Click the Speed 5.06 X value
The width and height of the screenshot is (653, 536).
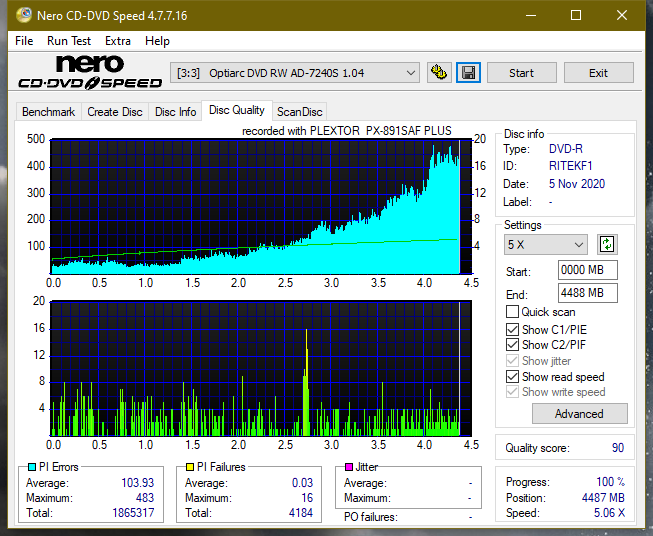(x=609, y=513)
